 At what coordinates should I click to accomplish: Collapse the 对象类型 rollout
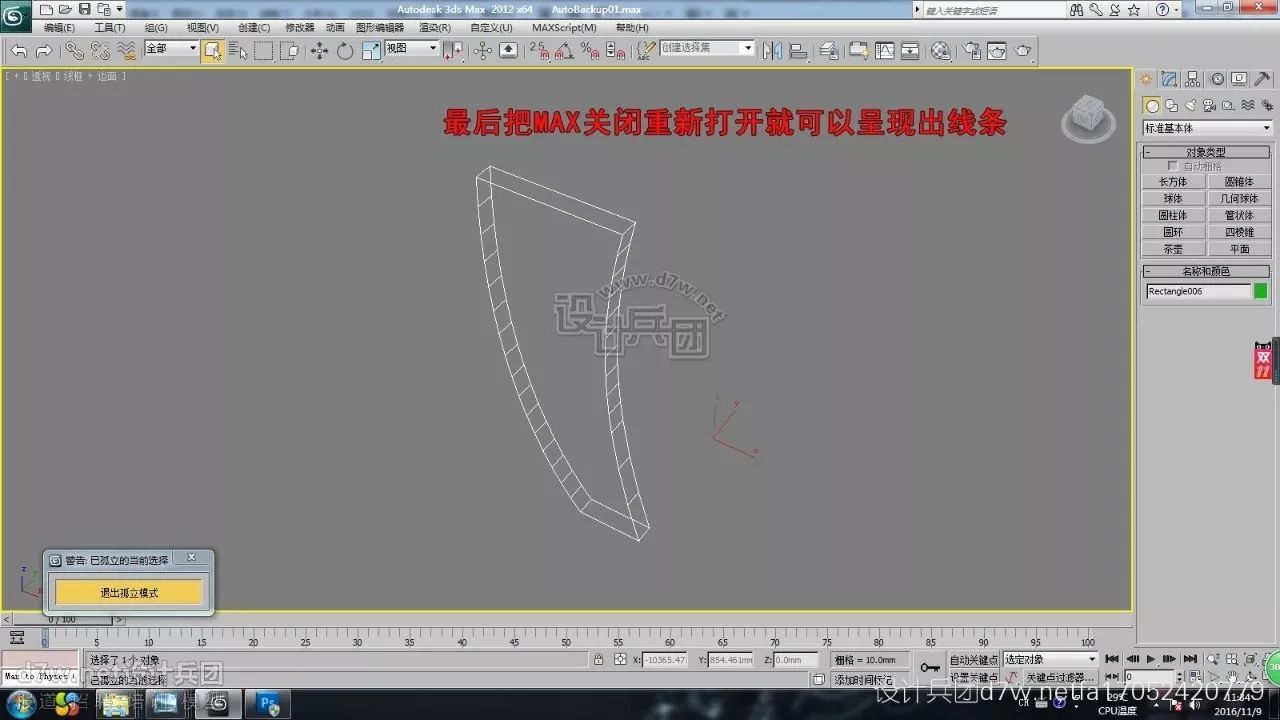click(x=1148, y=152)
